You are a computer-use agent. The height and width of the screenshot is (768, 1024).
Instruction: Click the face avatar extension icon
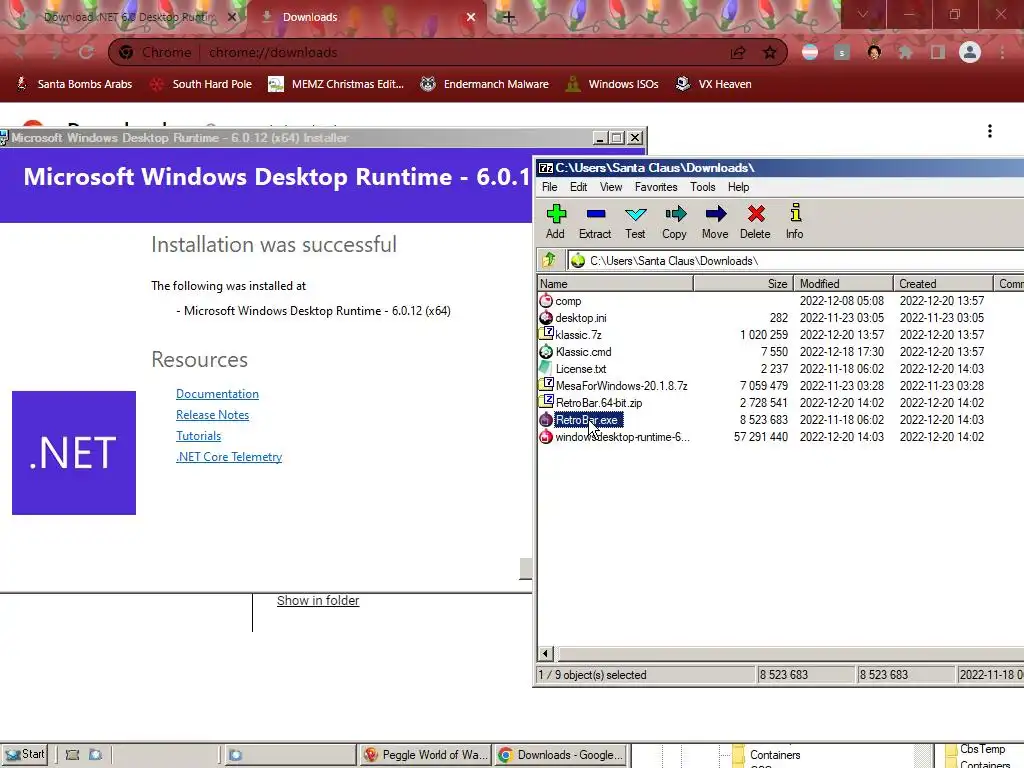coord(874,52)
